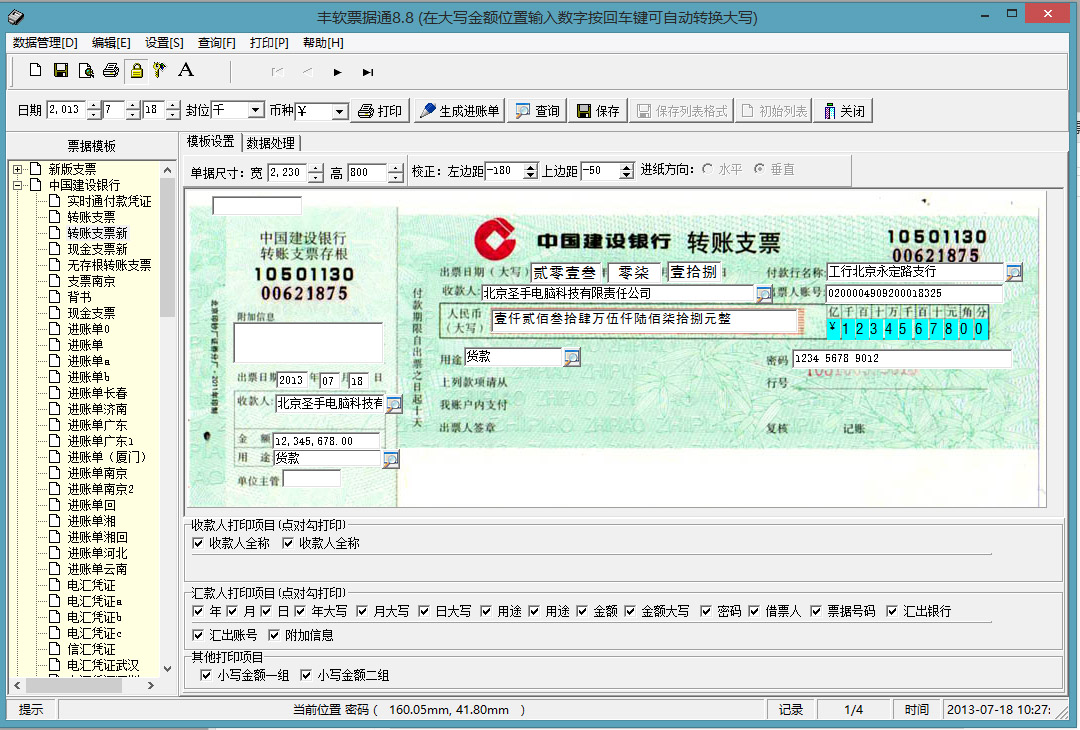Expand the 新版支票 tree node
Image resolution: width=1080 pixels, height=730 pixels.
(17, 169)
